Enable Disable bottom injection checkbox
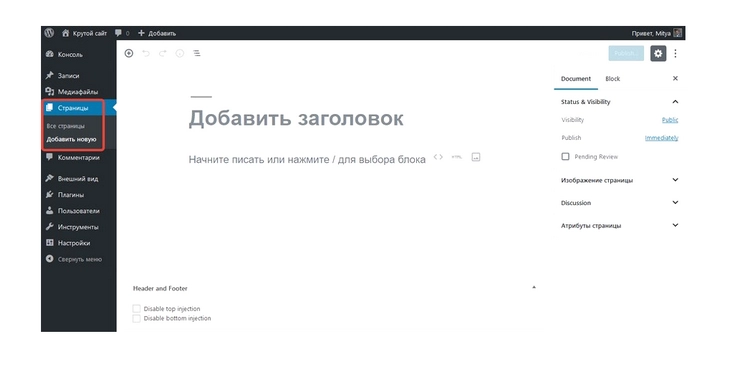The width and height of the screenshot is (730, 375). click(x=136, y=319)
